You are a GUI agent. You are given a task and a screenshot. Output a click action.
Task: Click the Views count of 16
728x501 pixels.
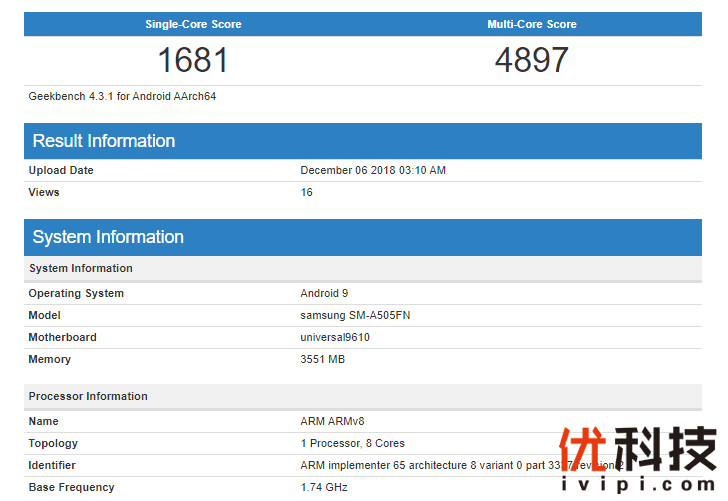307,192
